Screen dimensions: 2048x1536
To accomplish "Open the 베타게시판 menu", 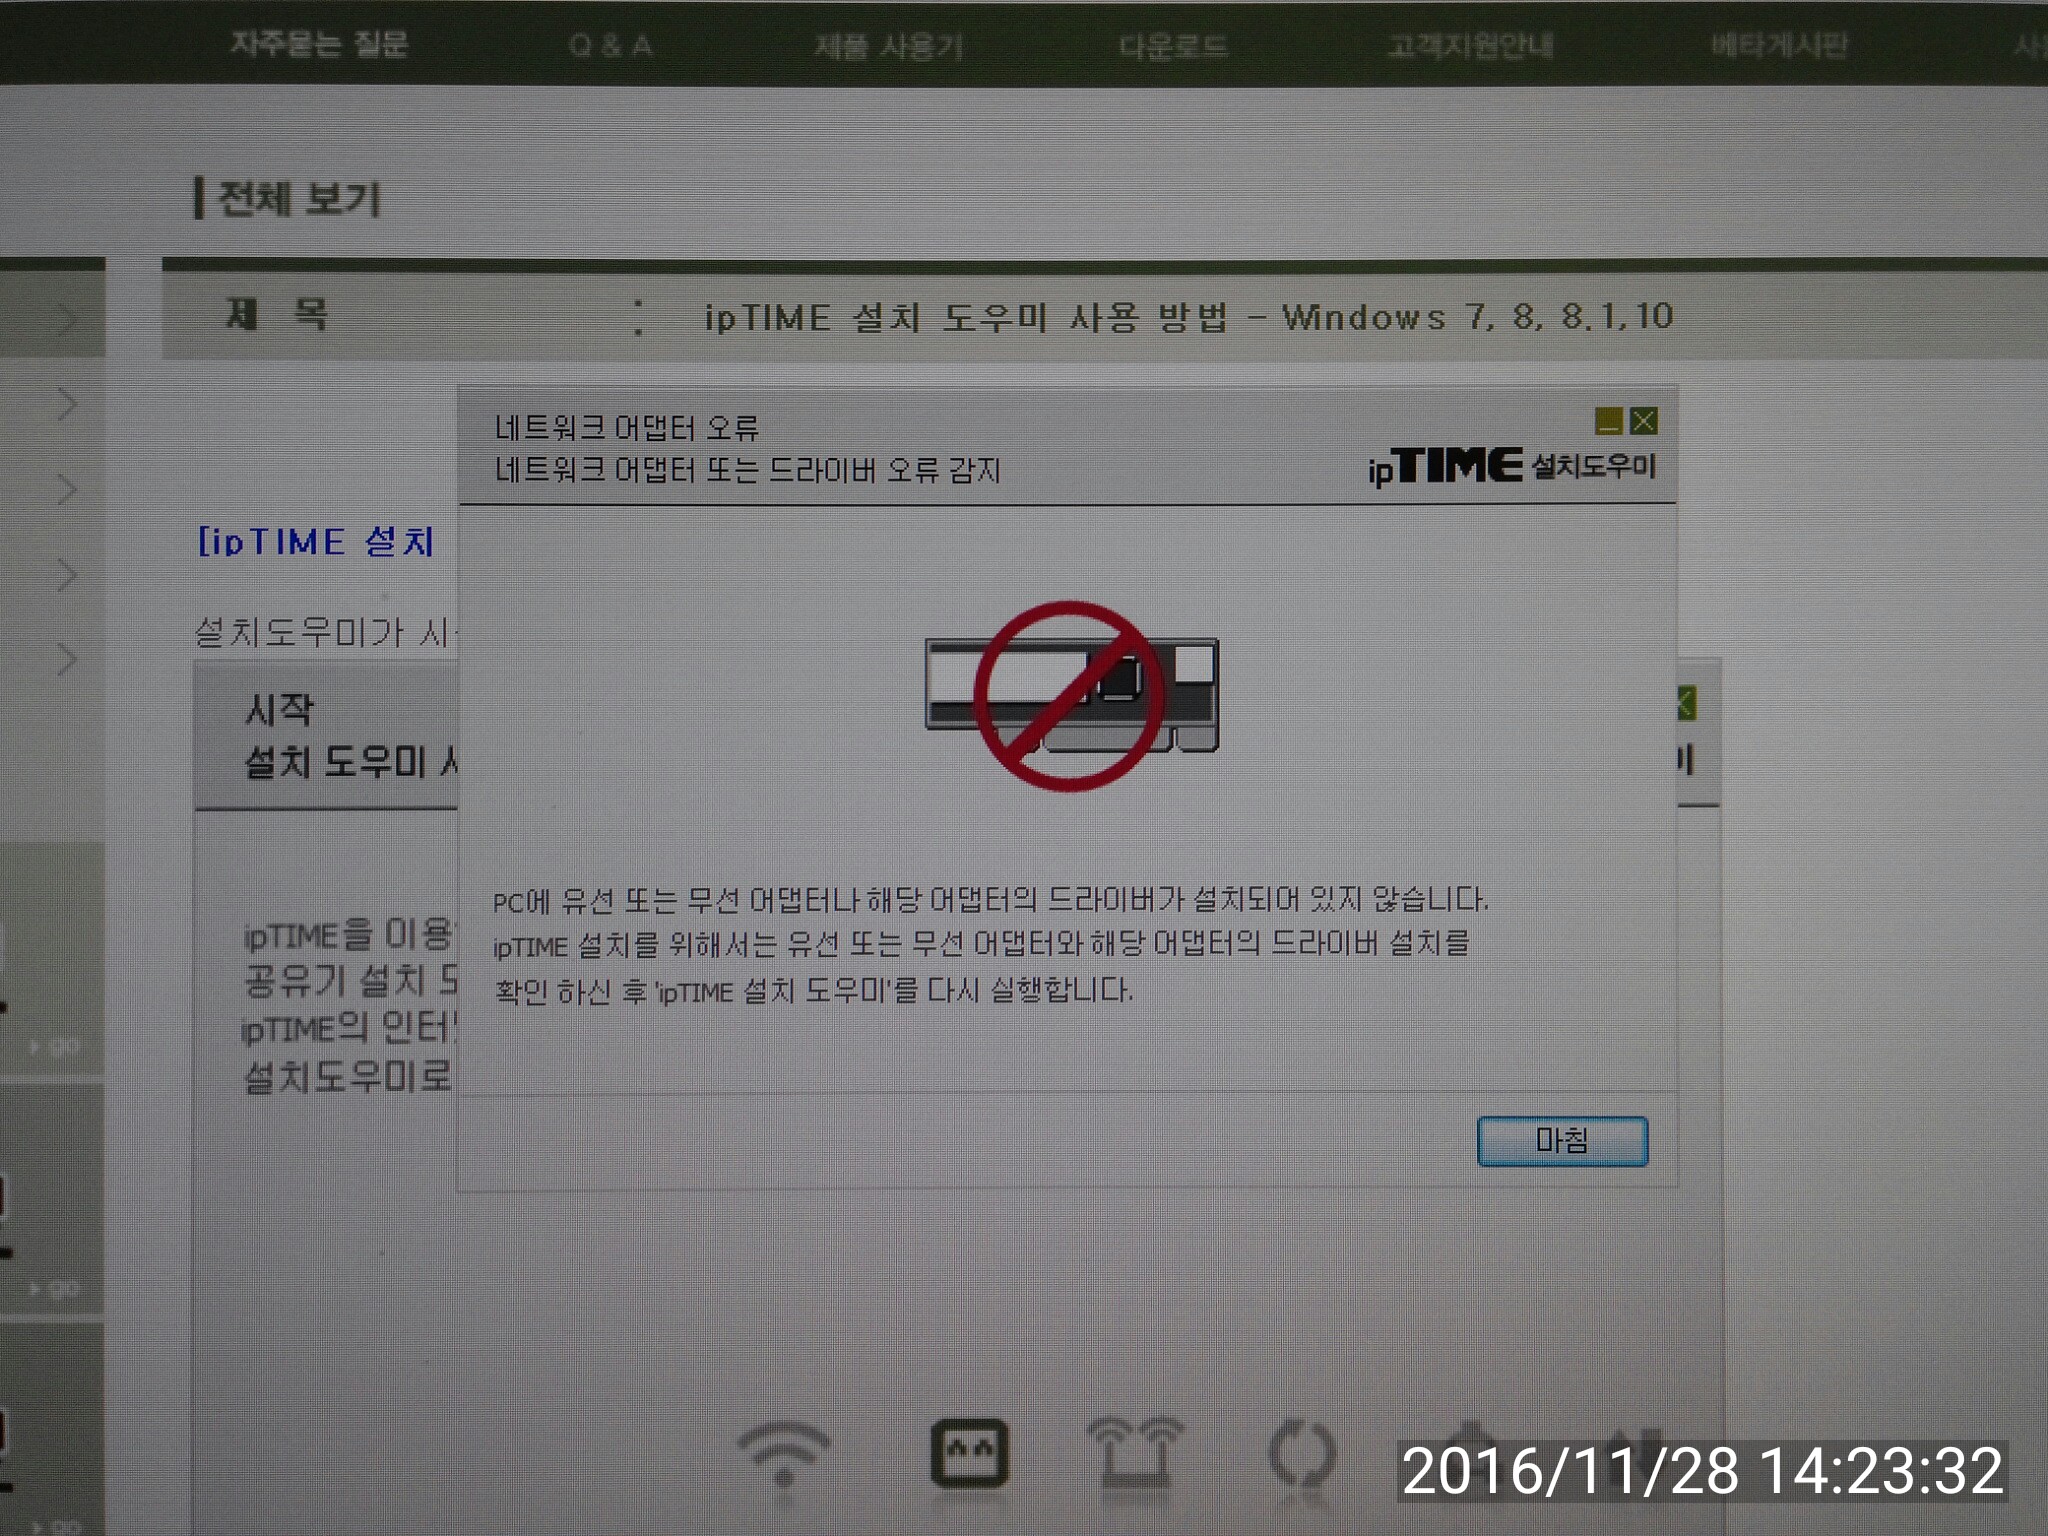I will (1779, 45).
